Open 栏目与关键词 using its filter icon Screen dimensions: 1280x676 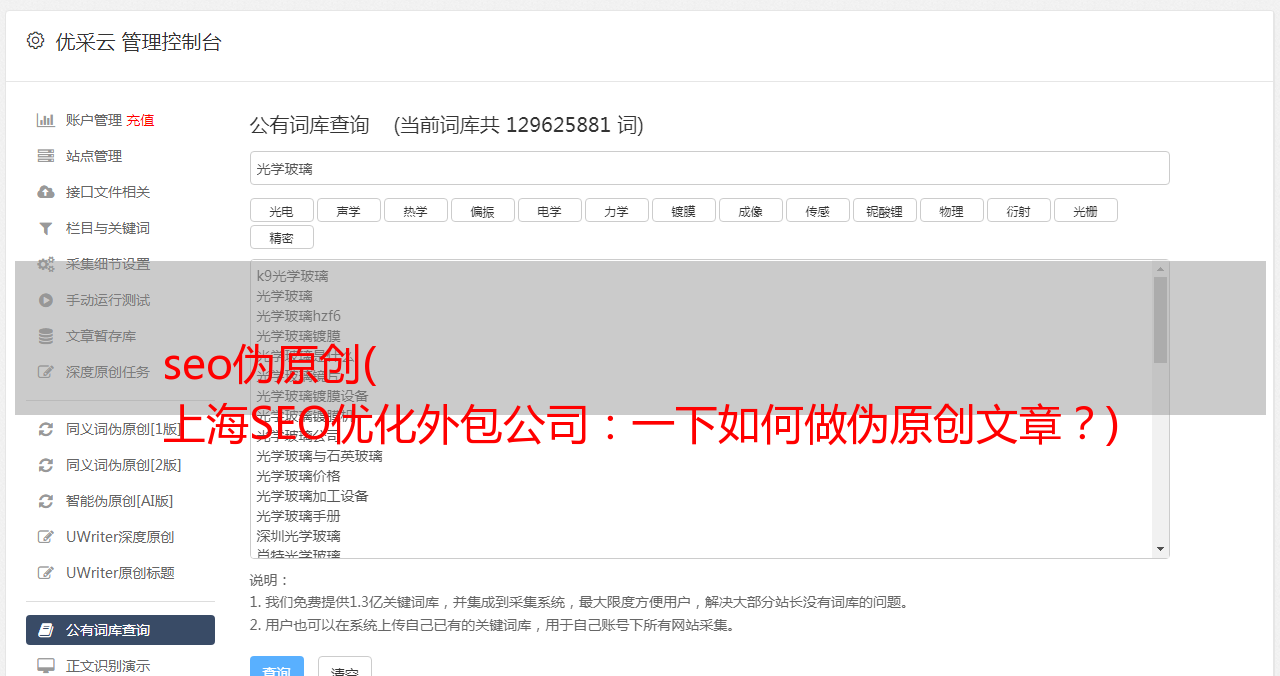pyautogui.click(x=45, y=228)
